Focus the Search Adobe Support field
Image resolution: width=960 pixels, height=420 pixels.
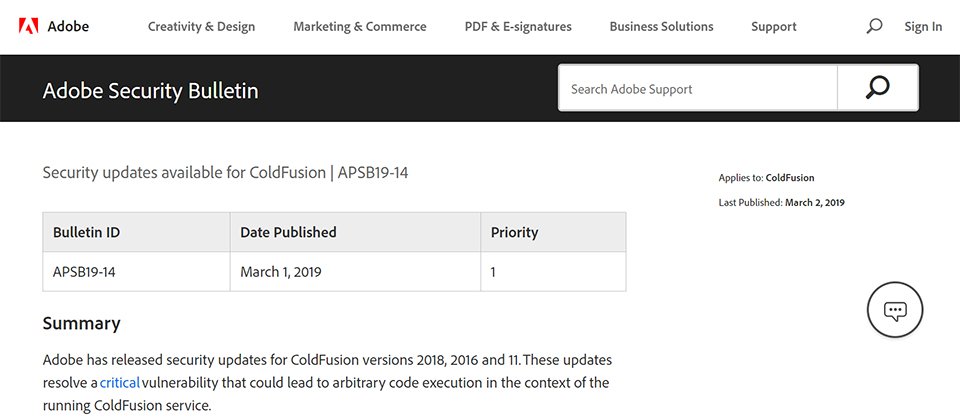point(698,89)
